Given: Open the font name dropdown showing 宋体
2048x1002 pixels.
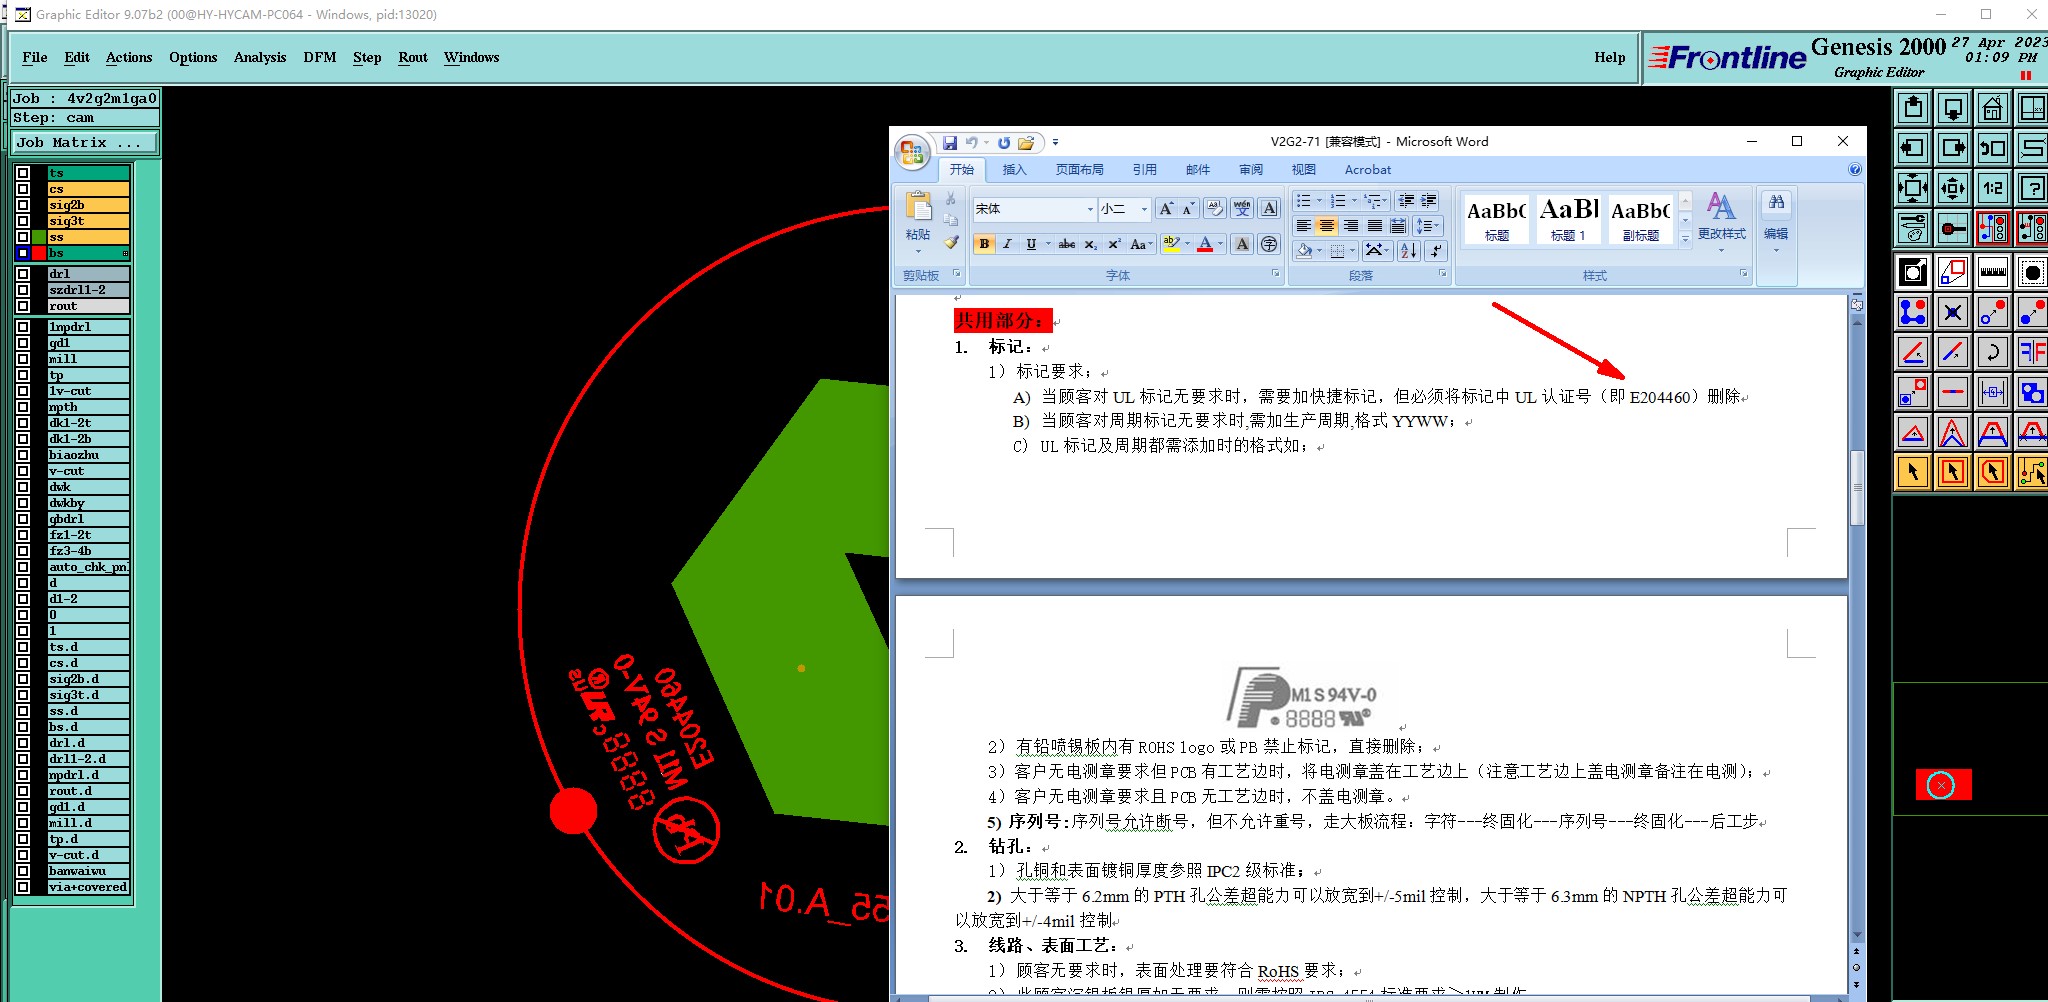Looking at the screenshot, I should pyautogui.click(x=1090, y=209).
